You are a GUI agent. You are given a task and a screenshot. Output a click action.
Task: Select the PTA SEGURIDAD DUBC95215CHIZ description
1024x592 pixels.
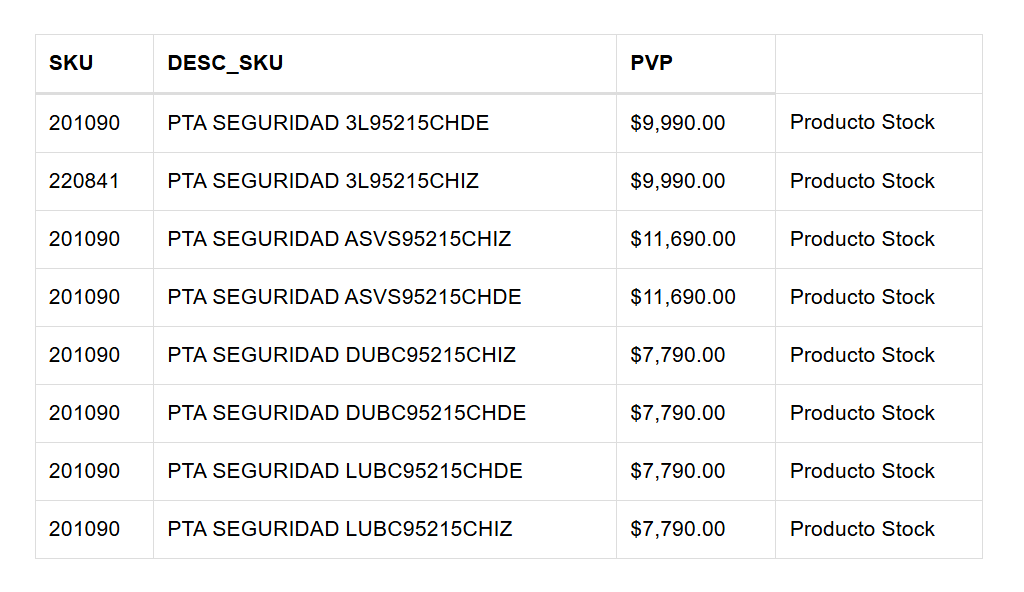point(341,355)
